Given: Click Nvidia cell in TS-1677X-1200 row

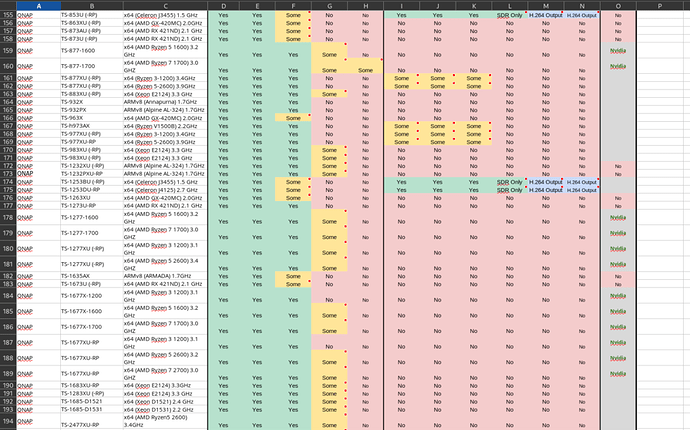Looking at the screenshot, I should pyautogui.click(x=618, y=296).
